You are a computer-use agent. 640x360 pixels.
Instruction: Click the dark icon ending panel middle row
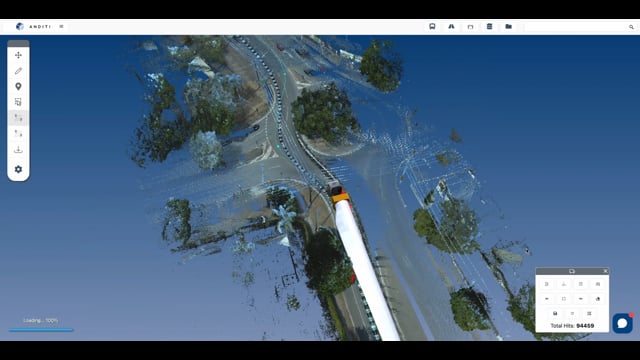click(x=598, y=299)
